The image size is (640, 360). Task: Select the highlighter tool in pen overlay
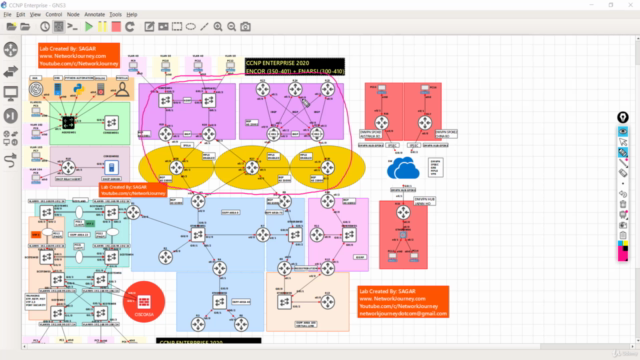point(622,152)
